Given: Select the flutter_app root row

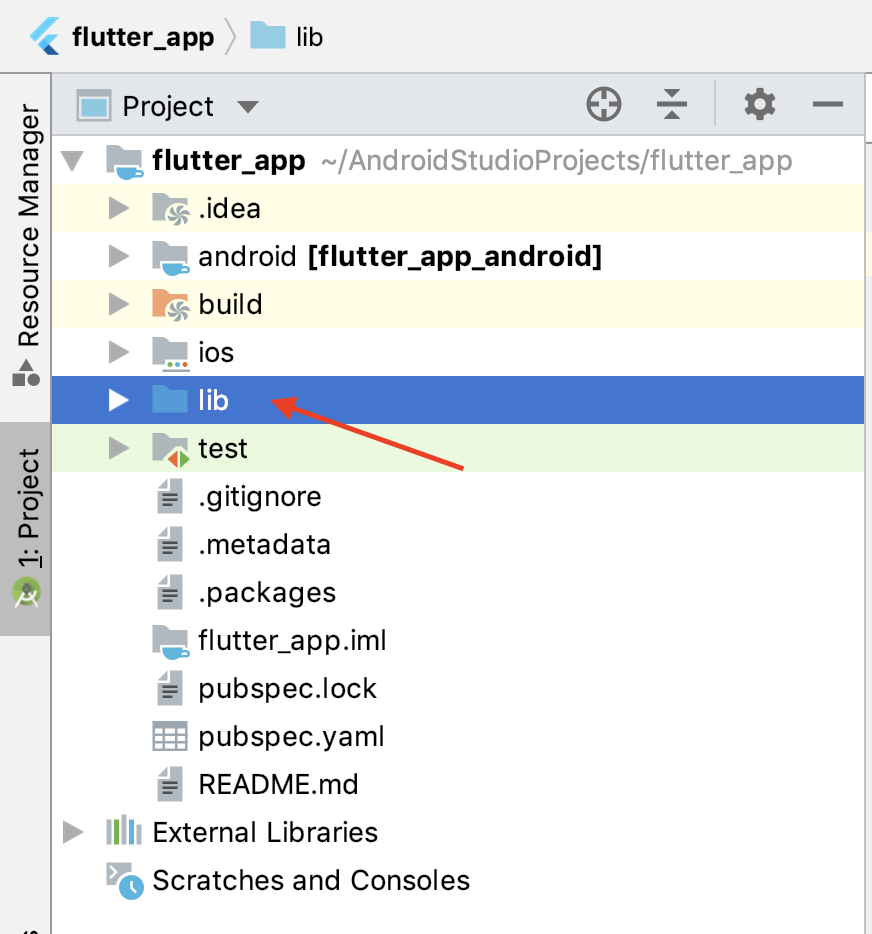Looking at the screenshot, I should coord(457,161).
